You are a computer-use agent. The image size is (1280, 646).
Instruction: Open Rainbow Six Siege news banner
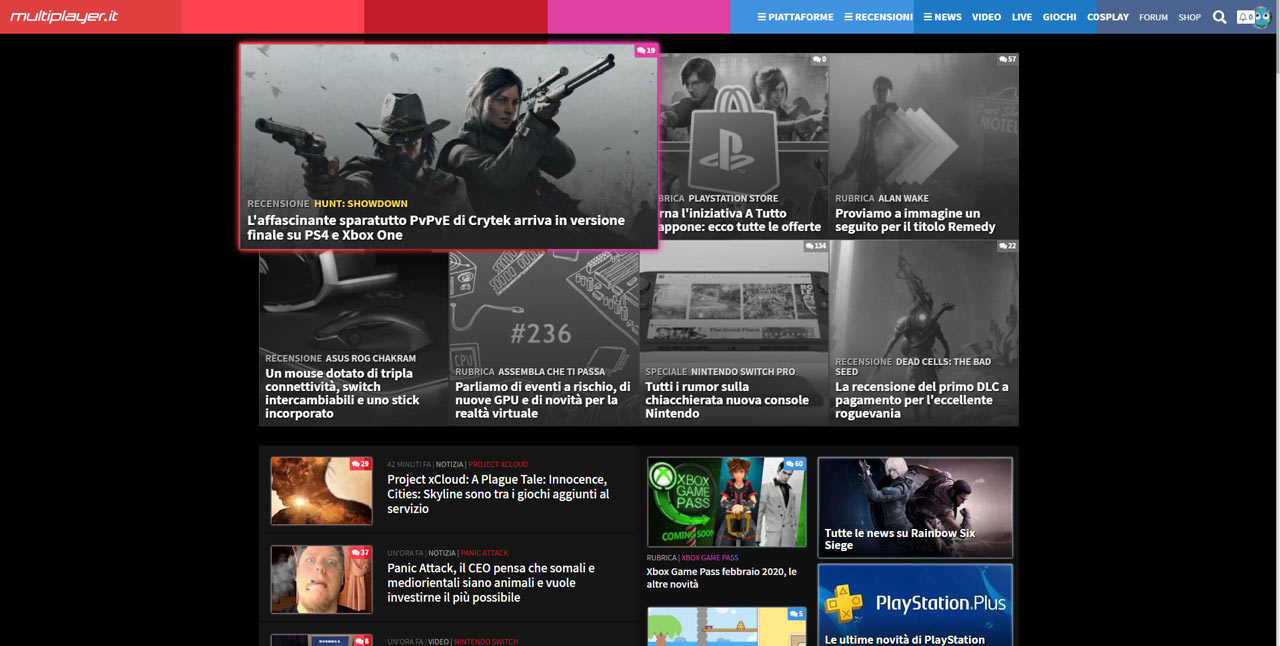pyautogui.click(x=915, y=507)
